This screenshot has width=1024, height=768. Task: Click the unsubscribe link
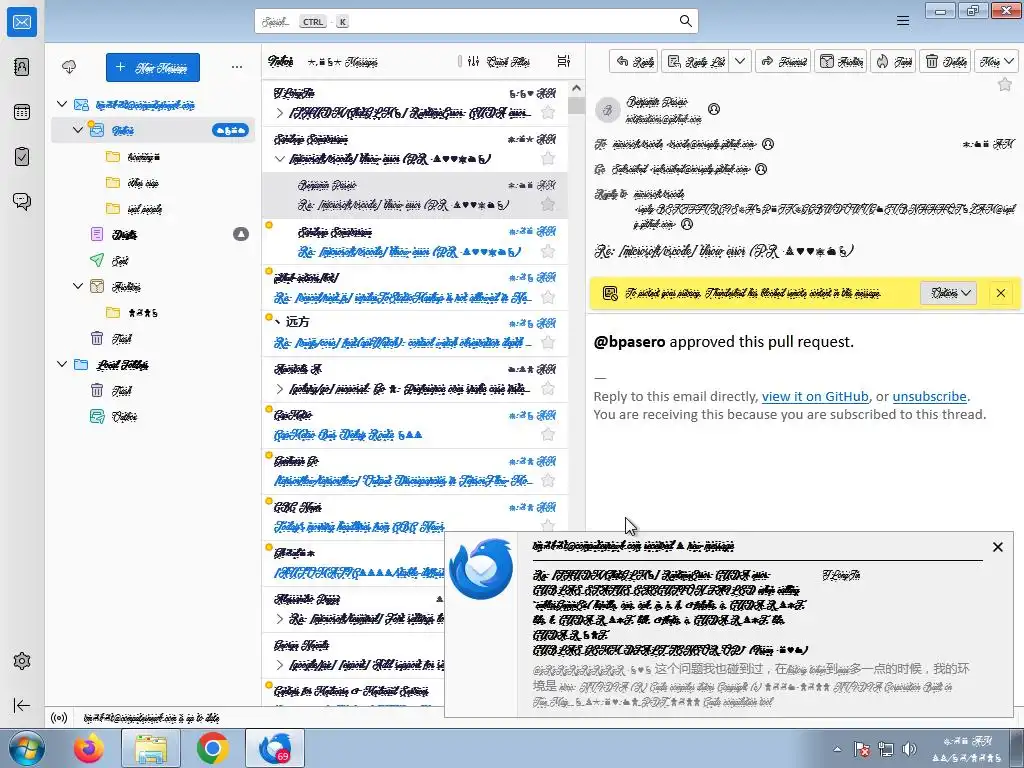click(929, 396)
